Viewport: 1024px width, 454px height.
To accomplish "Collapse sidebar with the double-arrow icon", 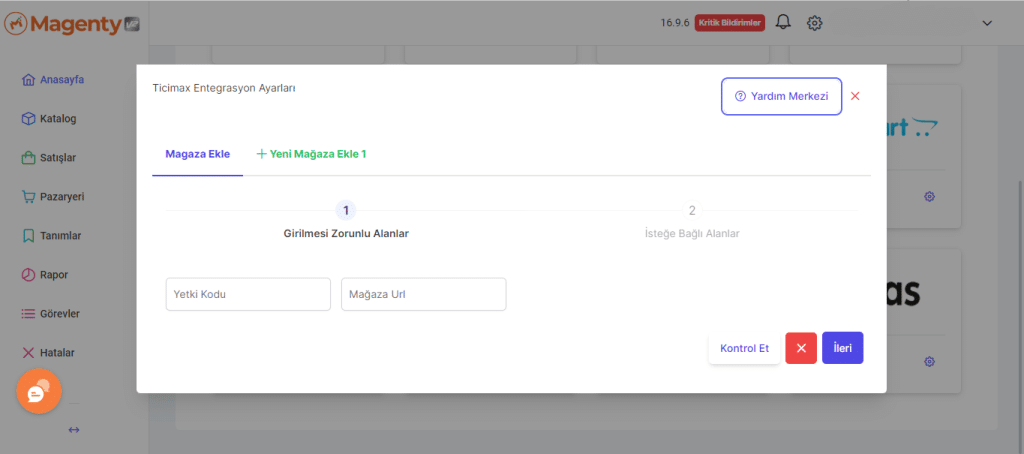I will [x=74, y=430].
